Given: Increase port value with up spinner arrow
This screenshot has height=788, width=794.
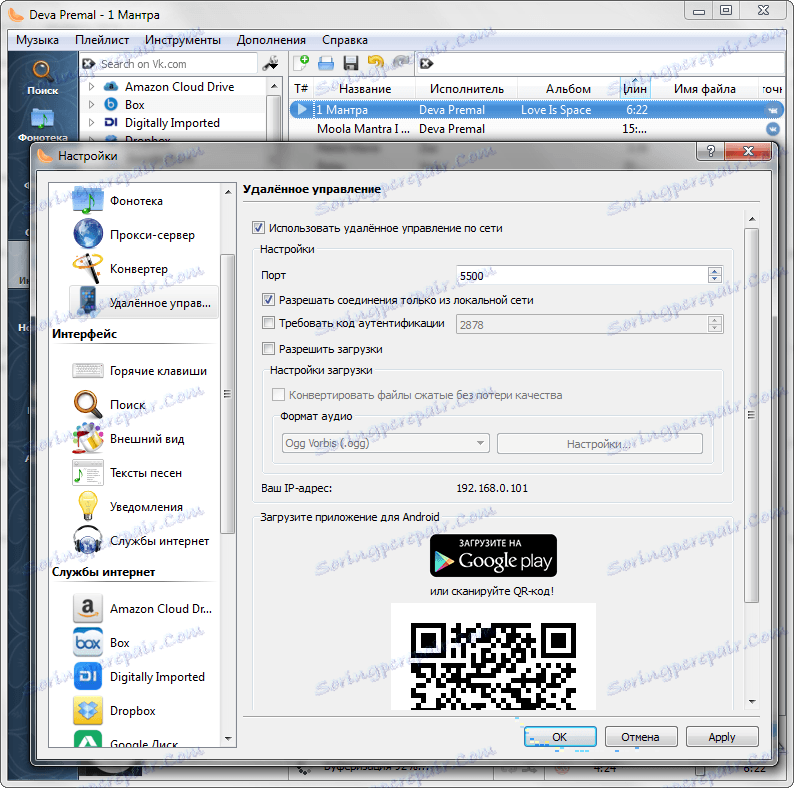Looking at the screenshot, I should [x=714, y=271].
